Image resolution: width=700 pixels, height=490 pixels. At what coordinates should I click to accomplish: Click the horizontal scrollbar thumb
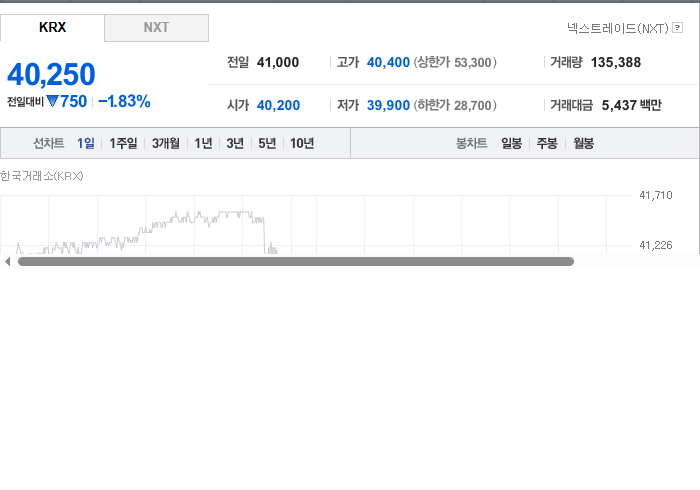(x=296, y=262)
